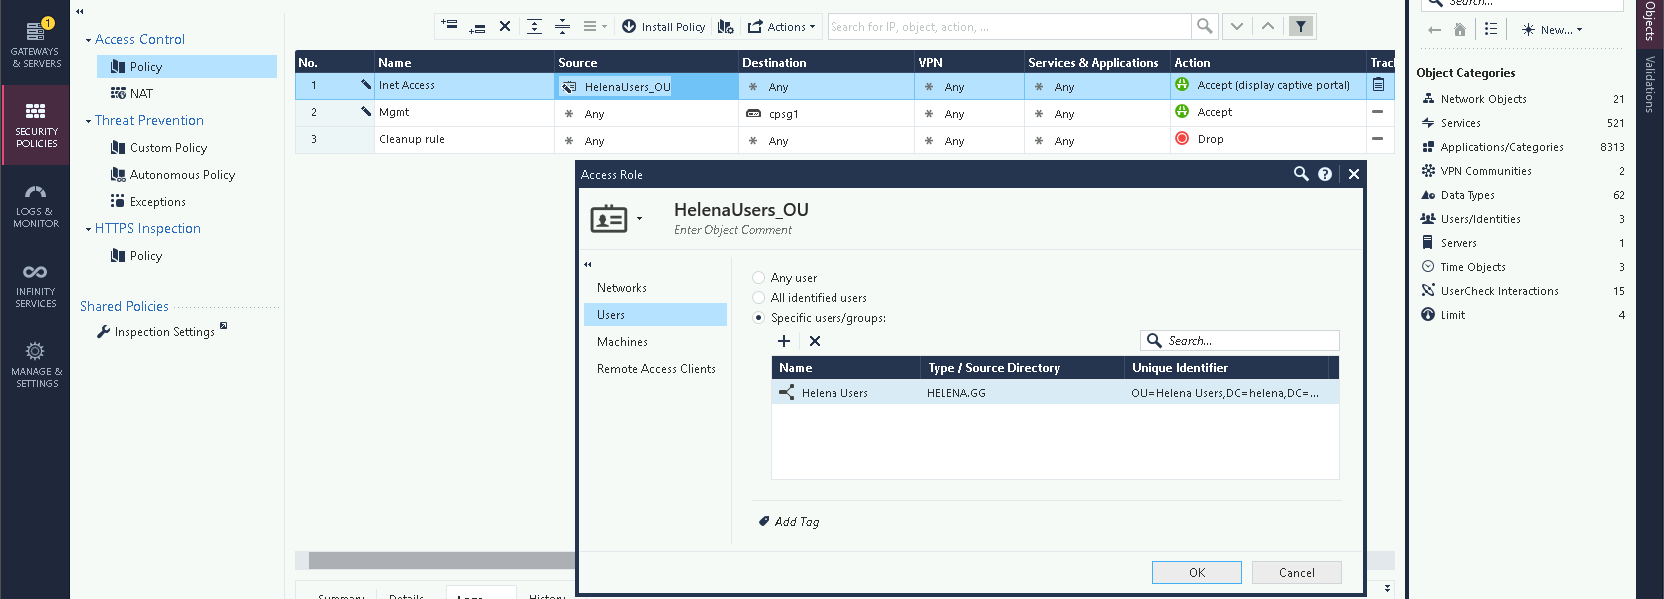Click the Install Policy button

coord(664,27)
